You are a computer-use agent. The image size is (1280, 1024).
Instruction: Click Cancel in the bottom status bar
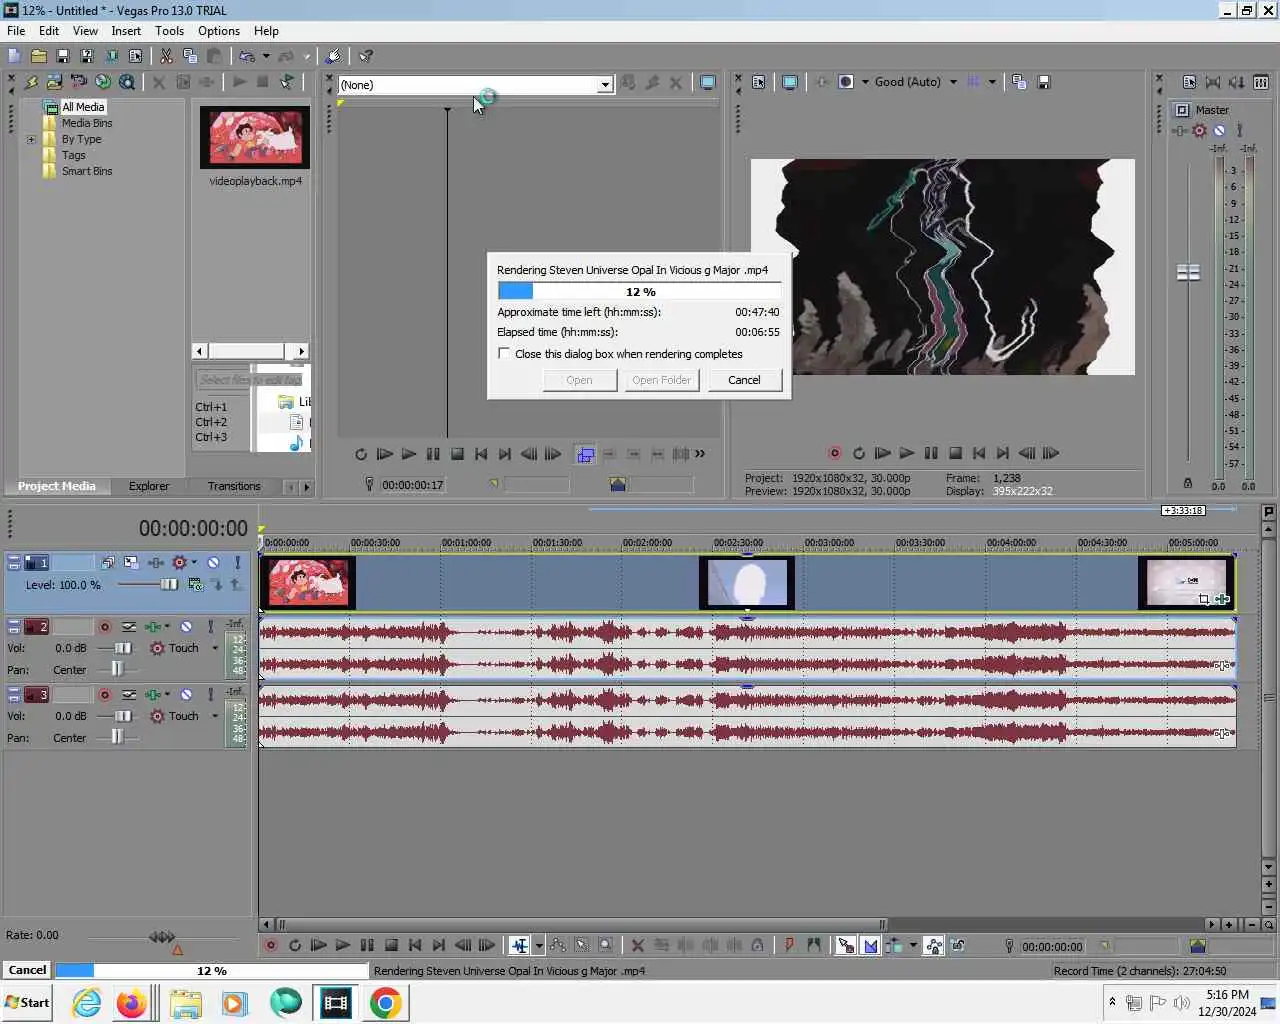(x=27, y=970)
